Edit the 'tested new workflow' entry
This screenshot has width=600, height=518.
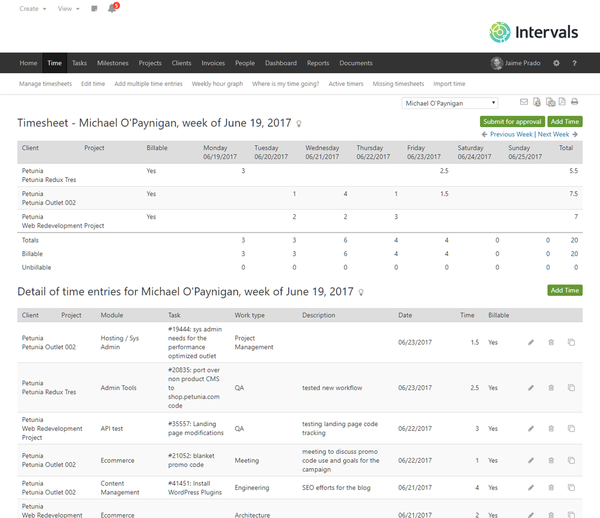pyautogui.click(x=531, y=388)
